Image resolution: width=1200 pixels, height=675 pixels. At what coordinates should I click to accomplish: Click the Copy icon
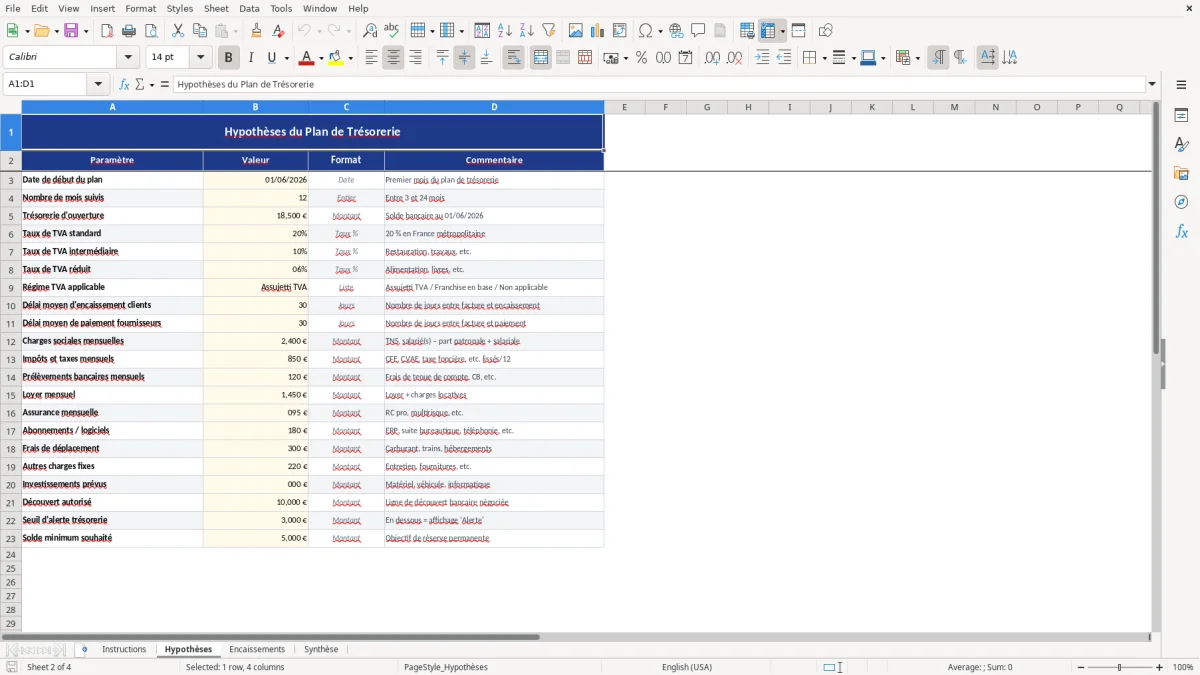tap(200, 31)
